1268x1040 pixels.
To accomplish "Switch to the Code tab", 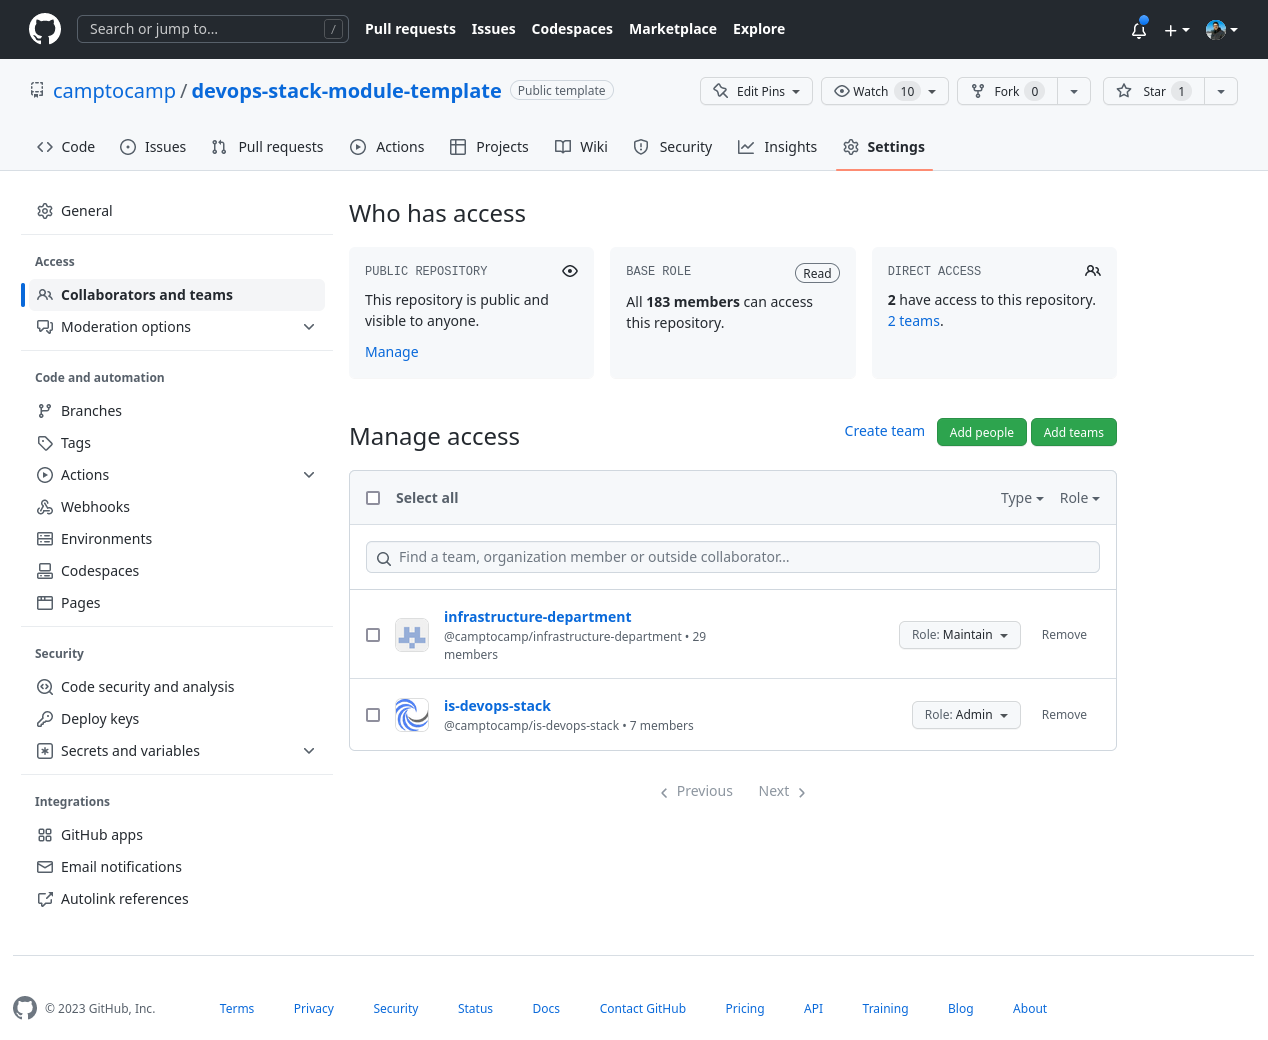I will coord(66,147).
